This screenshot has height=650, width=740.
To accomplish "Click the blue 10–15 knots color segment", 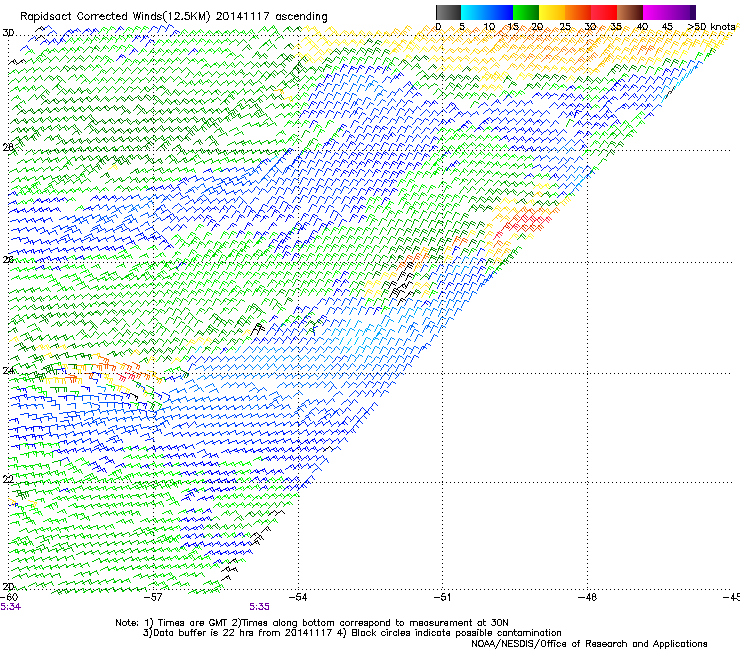I will 500,12.
